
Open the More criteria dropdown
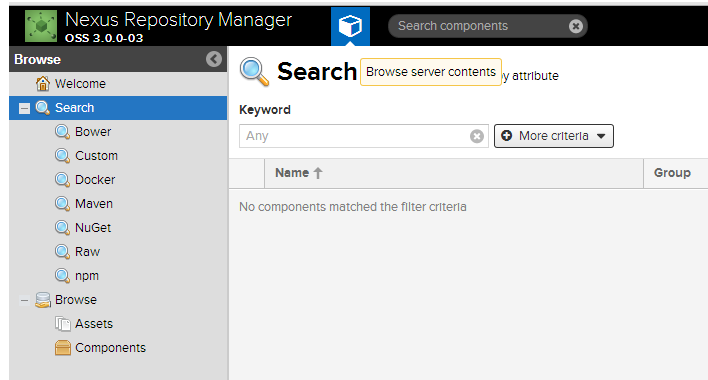tap(554, 136)
